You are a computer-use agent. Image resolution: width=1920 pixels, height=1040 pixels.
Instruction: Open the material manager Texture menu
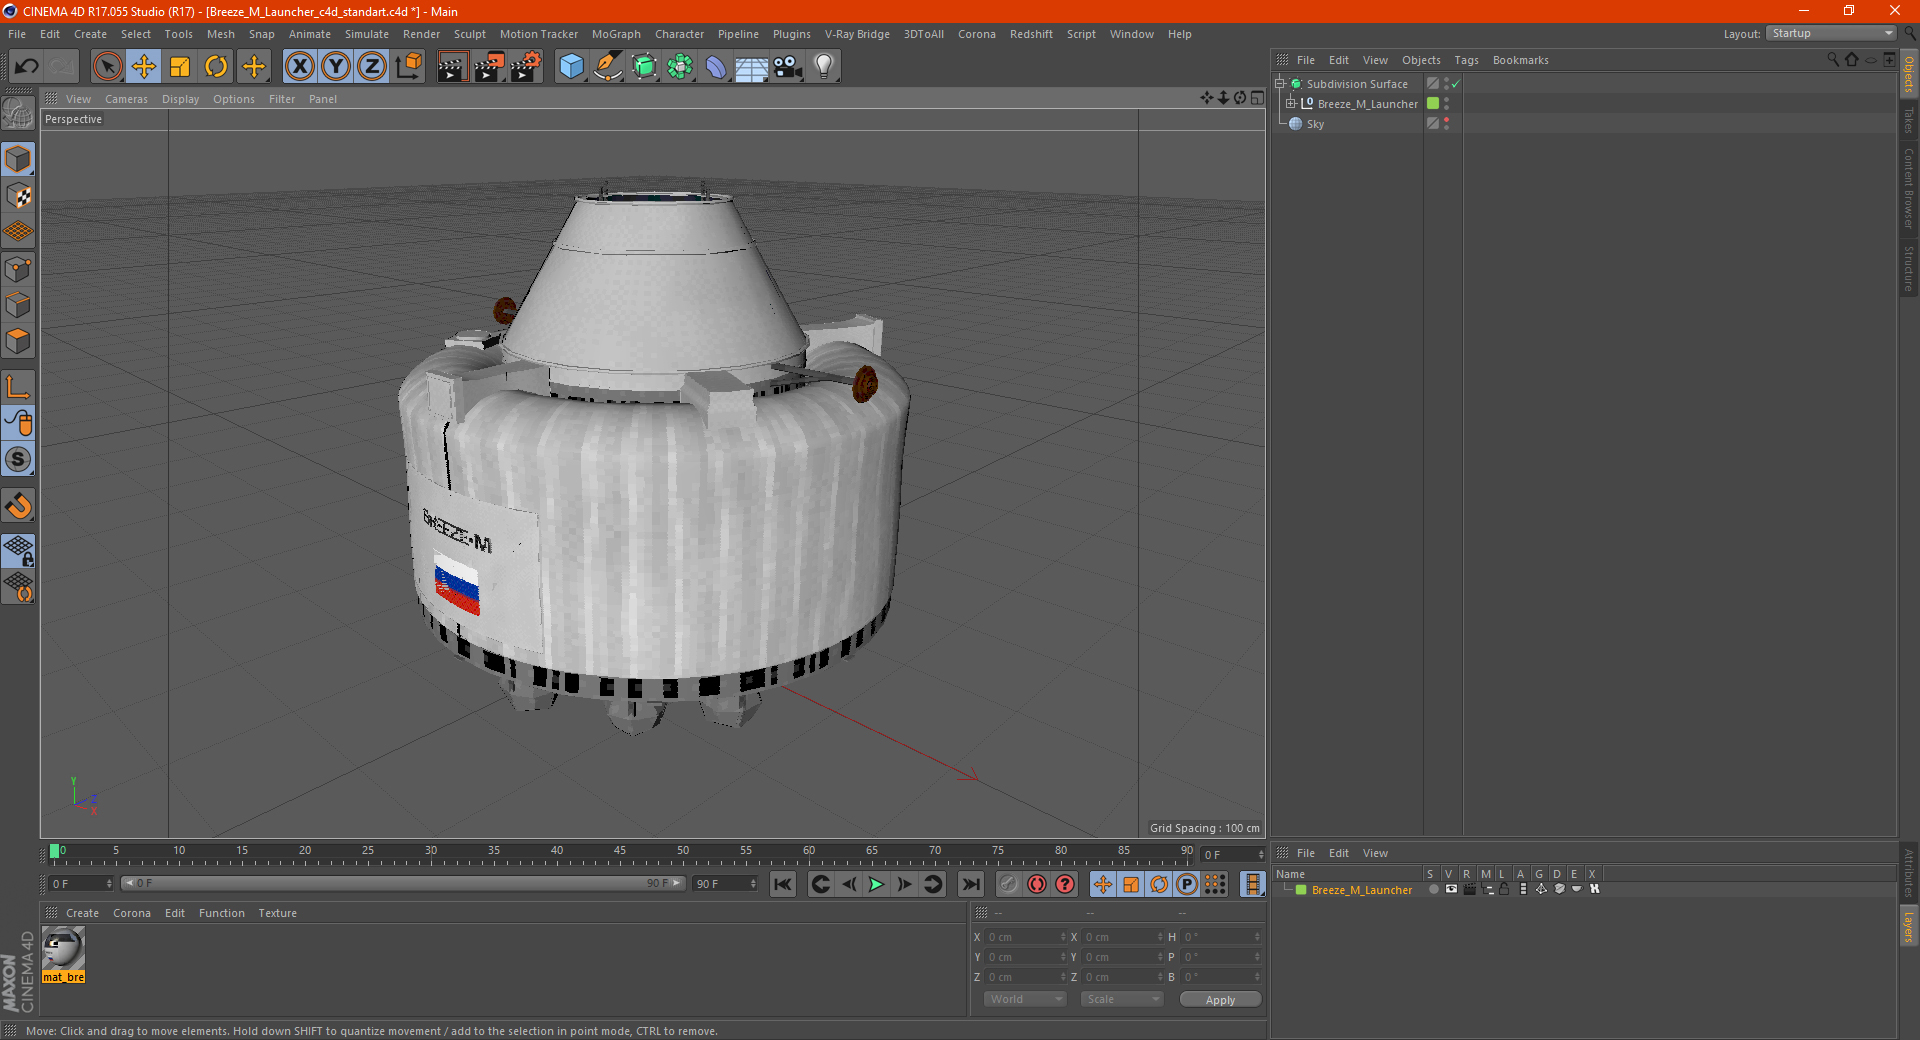pyautogui.click(x=277, y=913)
